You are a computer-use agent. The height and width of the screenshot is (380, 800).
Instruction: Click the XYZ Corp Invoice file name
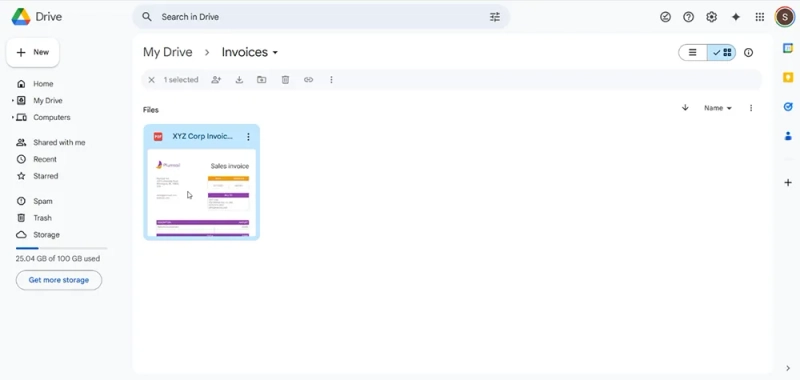coord(203,137)
